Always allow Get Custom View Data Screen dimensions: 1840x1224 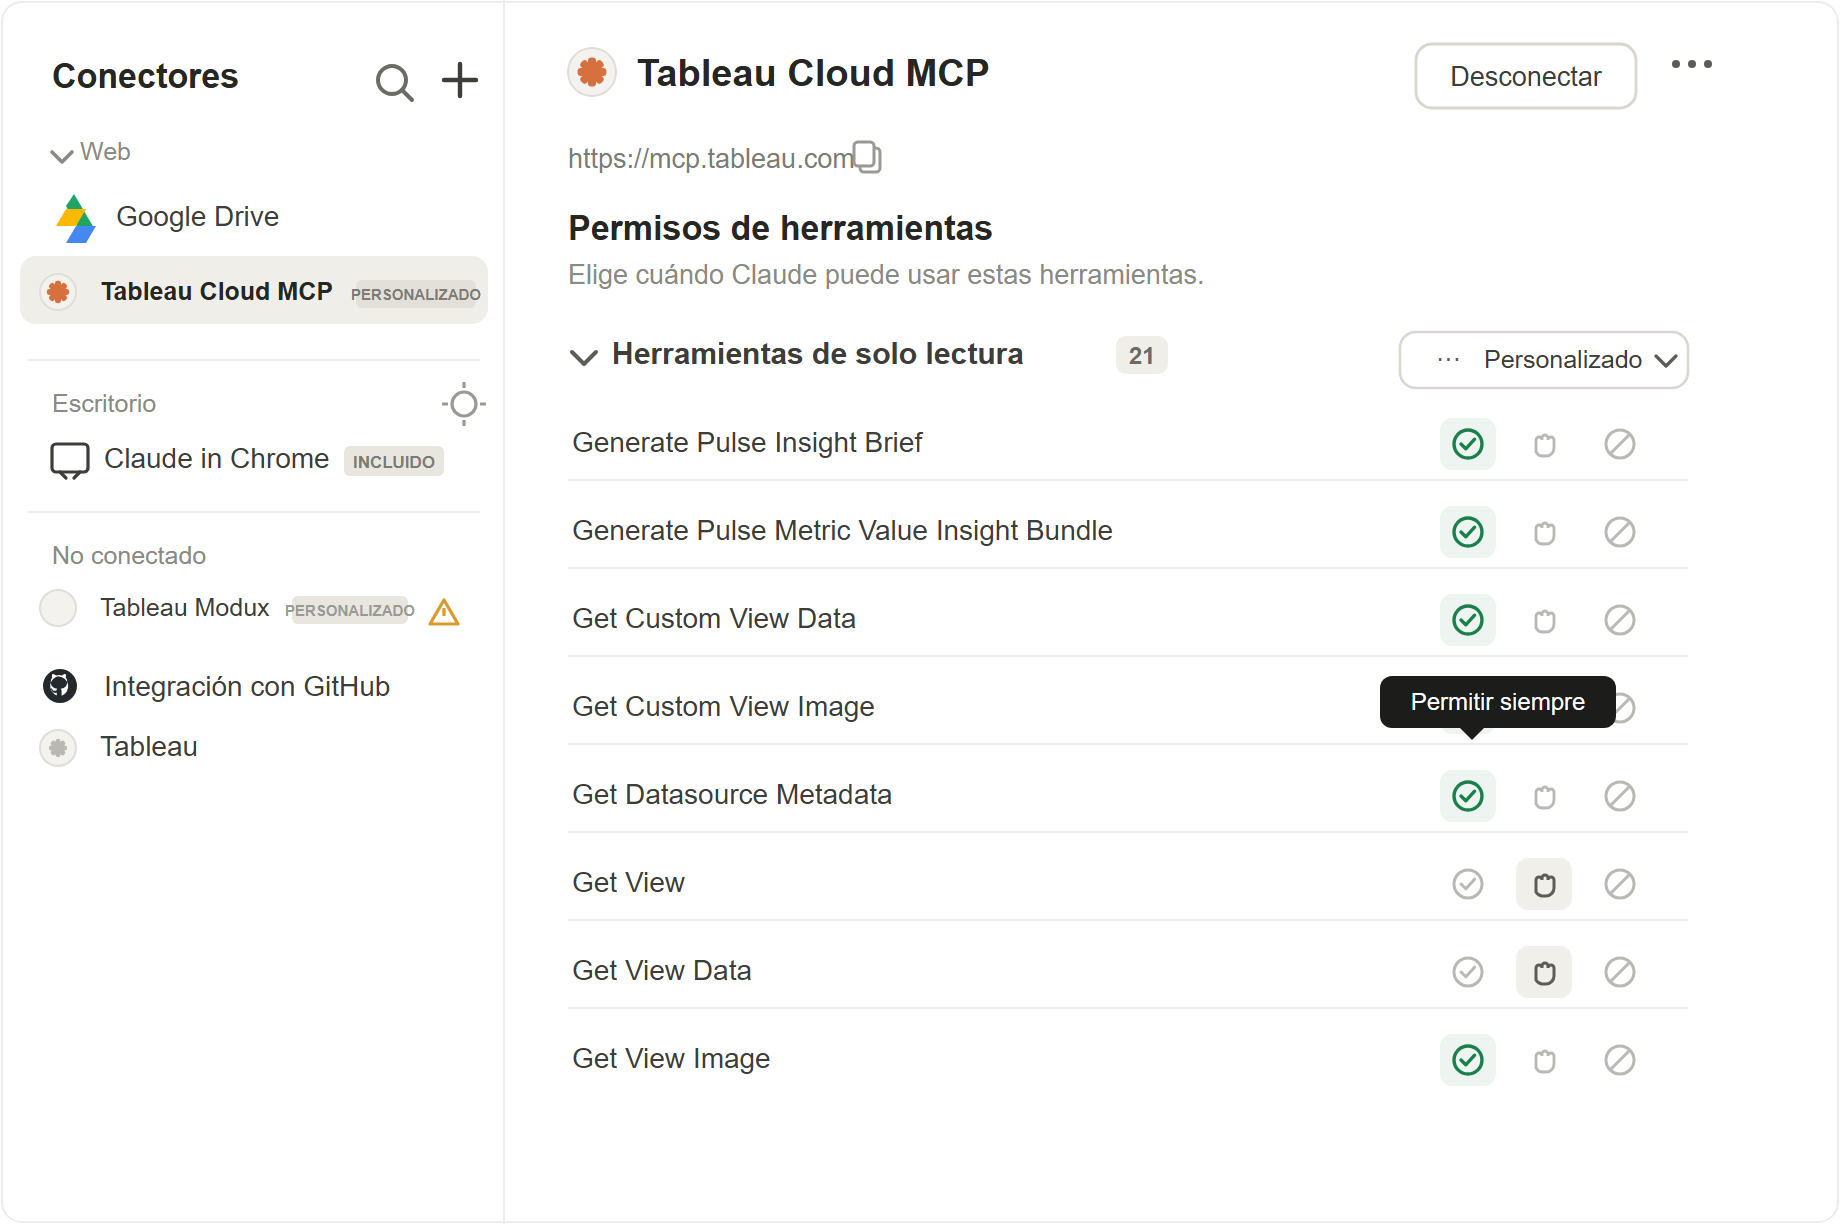coord(1468,620)
